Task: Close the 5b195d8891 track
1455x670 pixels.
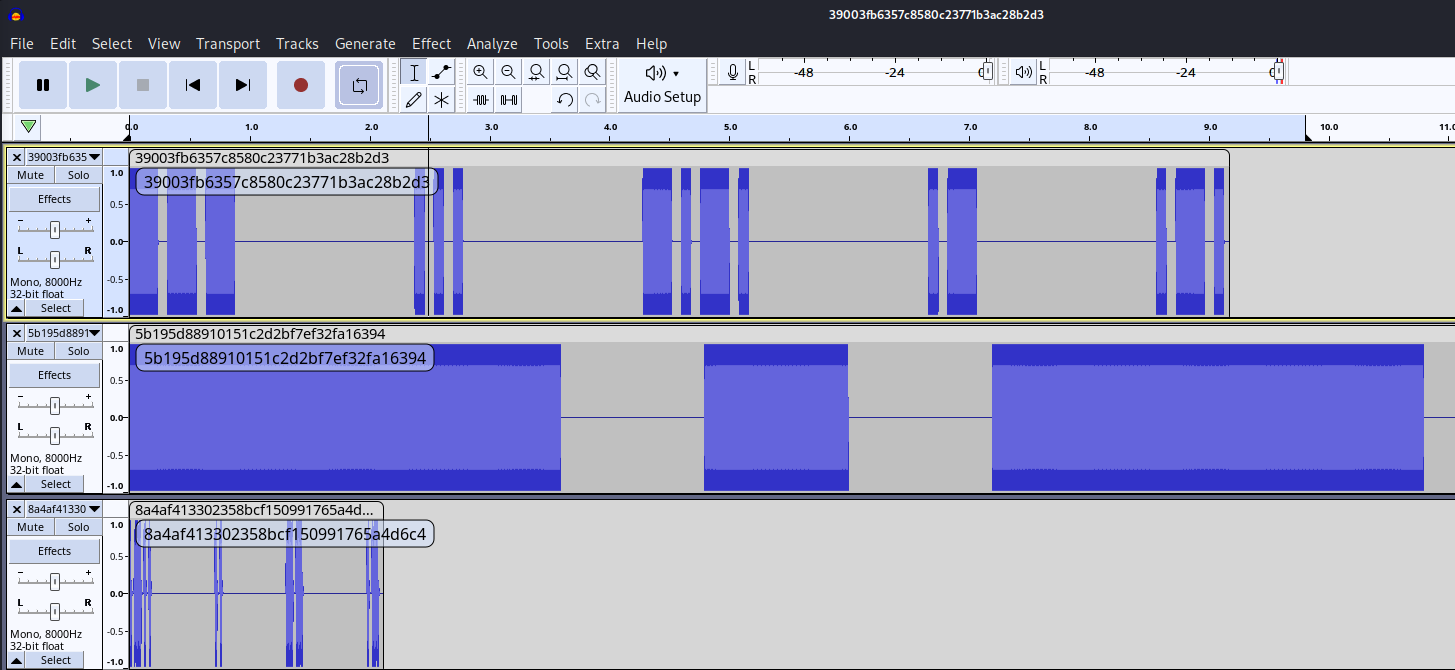Action: [17, 333]
